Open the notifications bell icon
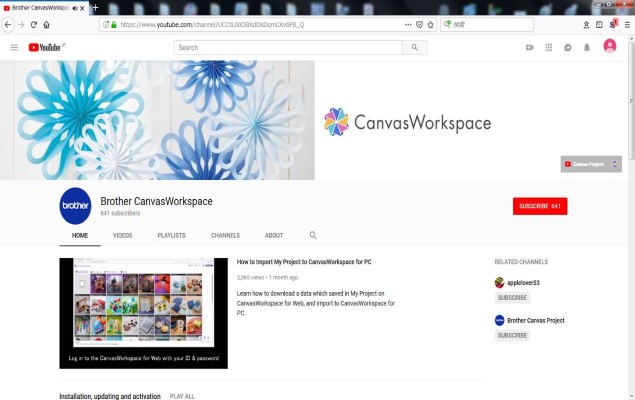Screen dimensions: 635x400 coord(587,47)
